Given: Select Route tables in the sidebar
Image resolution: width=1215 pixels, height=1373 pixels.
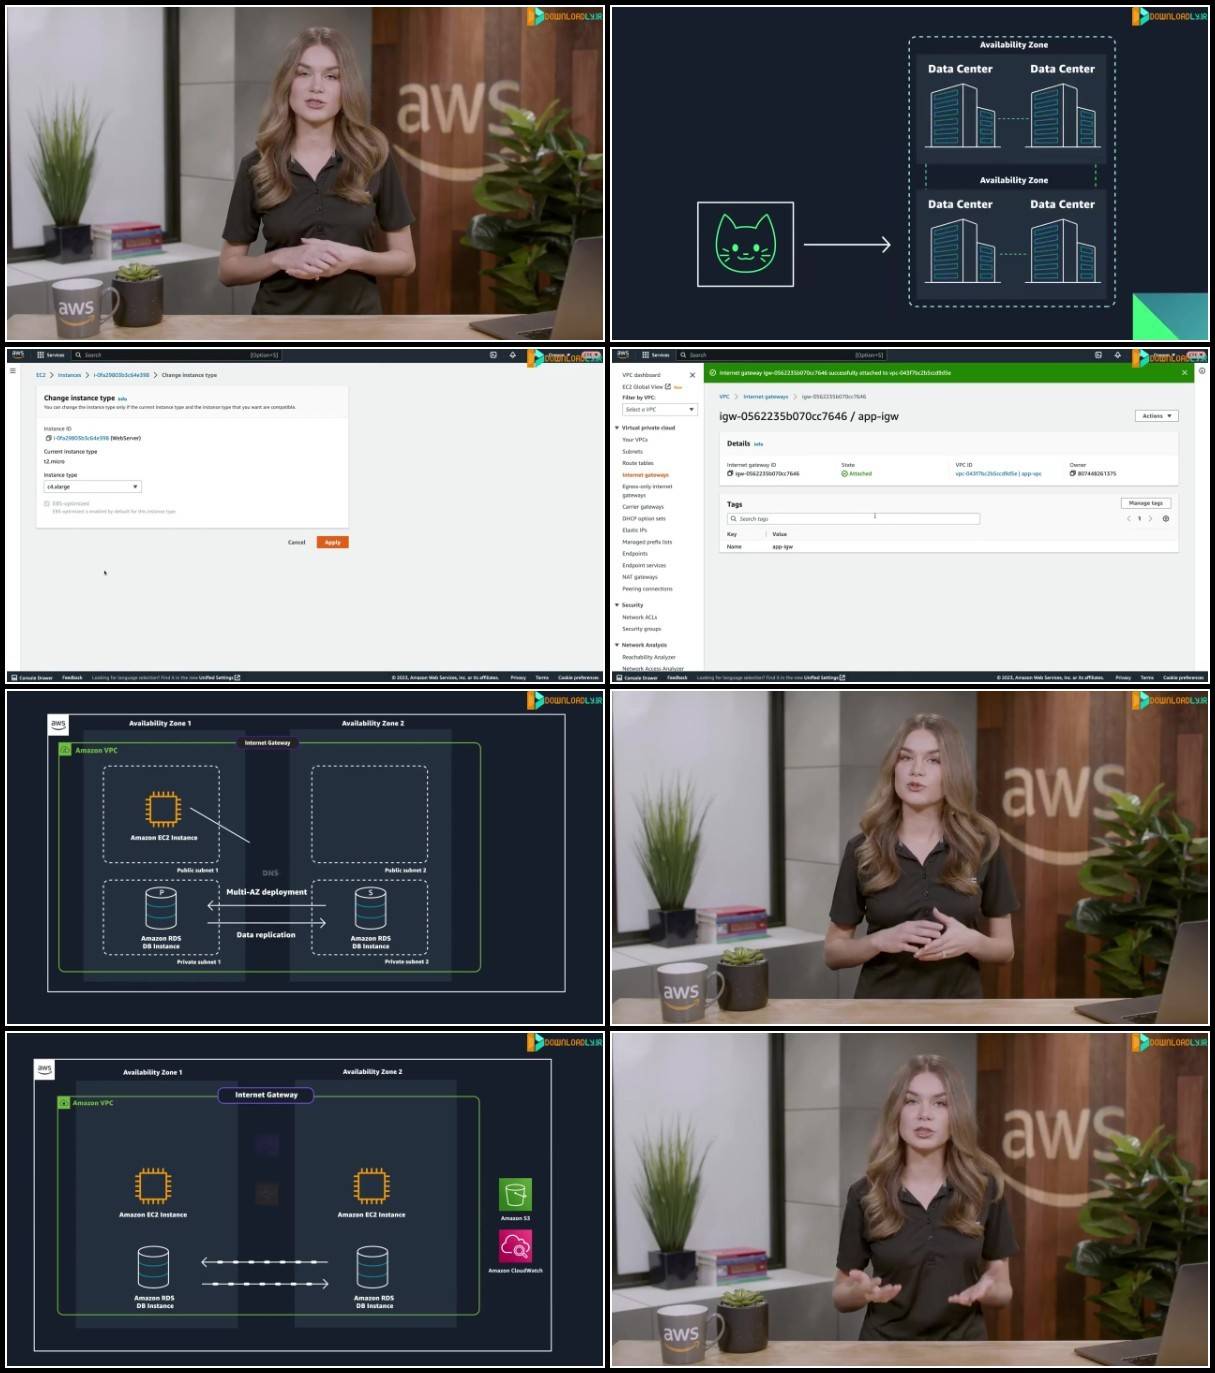Looking at the screenshot, I should 638,463.
